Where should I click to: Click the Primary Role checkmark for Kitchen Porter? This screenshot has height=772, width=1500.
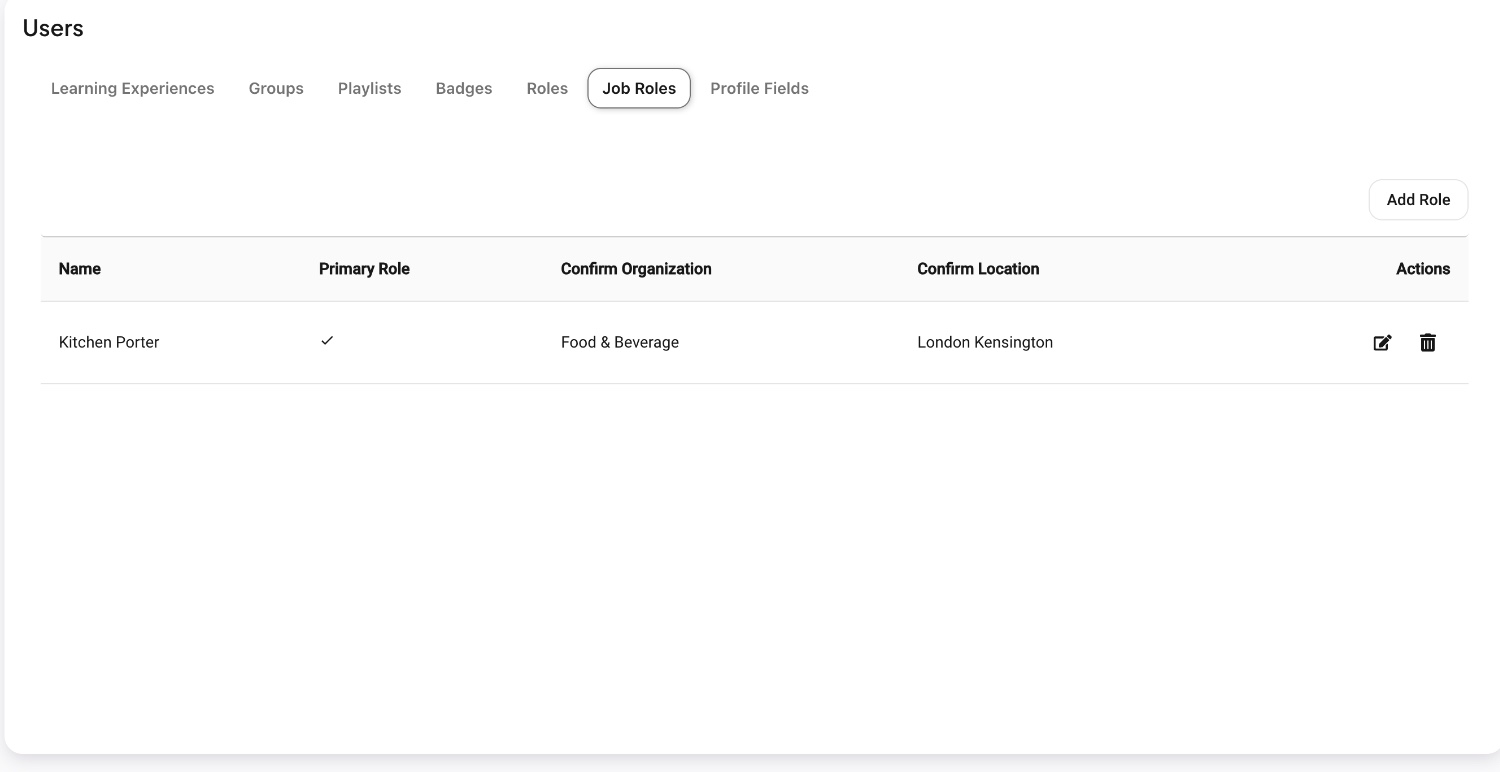click(x=327, y=341)
